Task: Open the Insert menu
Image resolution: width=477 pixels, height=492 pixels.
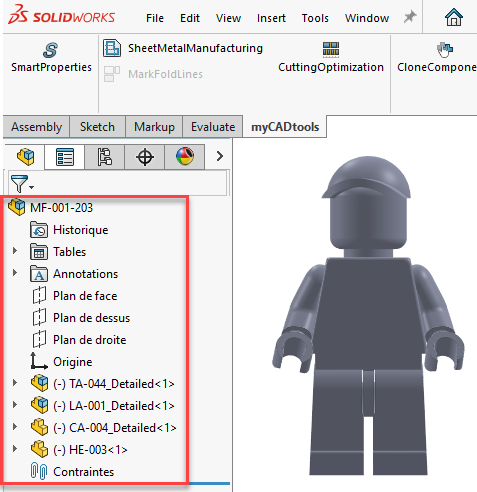Action: coord(271,18)
